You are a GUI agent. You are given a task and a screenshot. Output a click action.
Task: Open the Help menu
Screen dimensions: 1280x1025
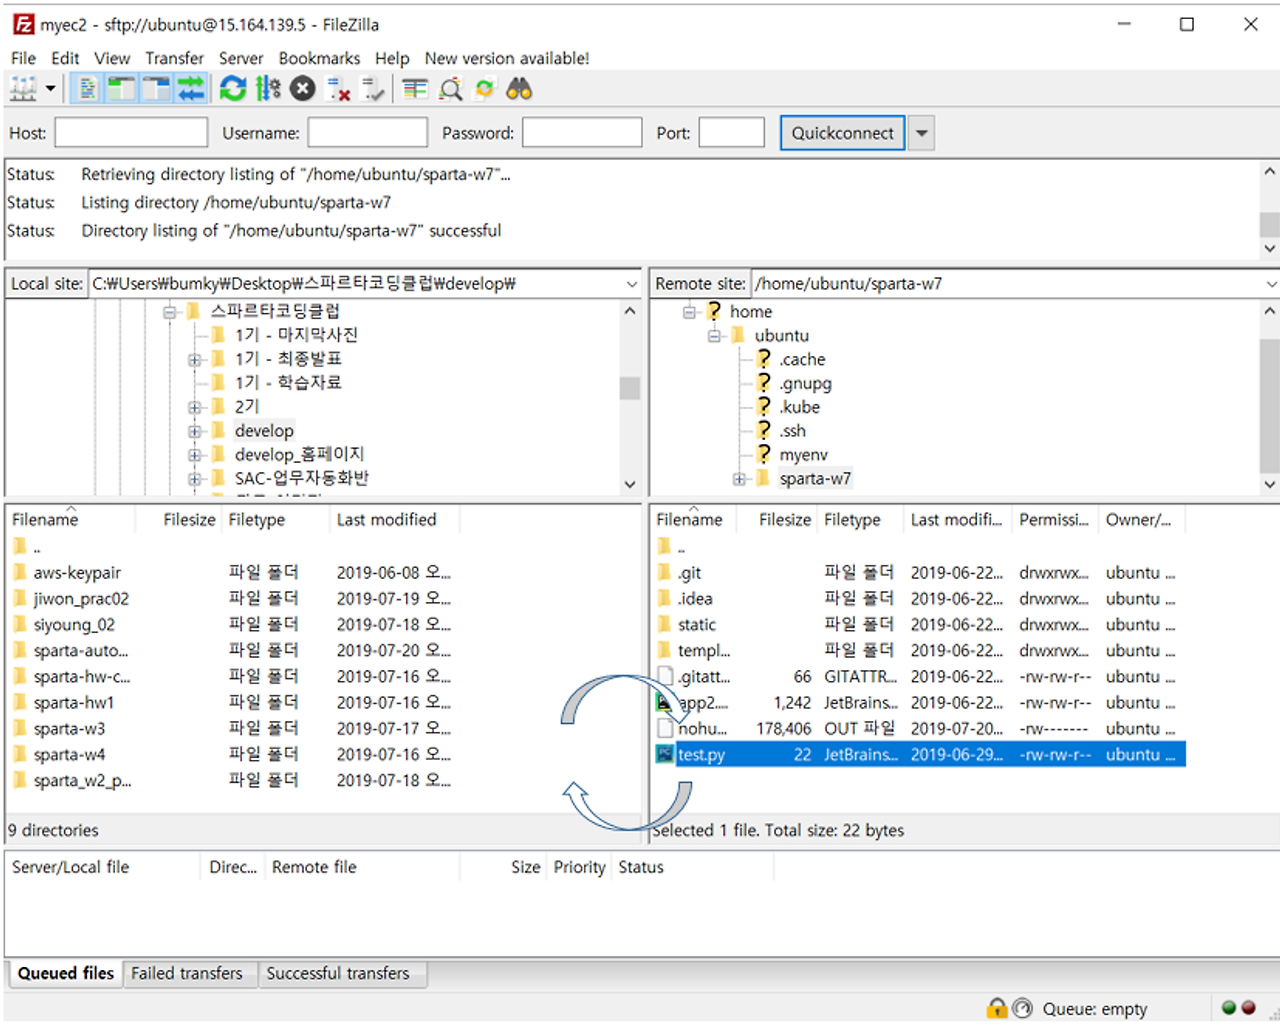[x=392, y=58]
